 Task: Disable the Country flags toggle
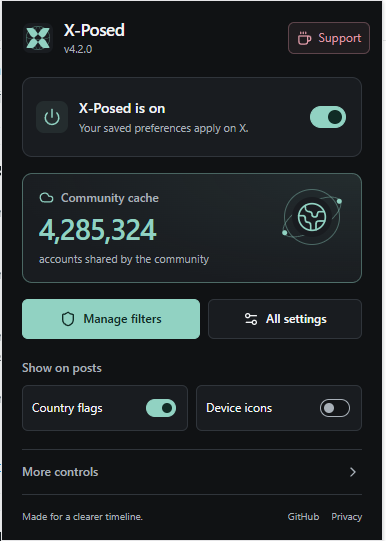161,408
